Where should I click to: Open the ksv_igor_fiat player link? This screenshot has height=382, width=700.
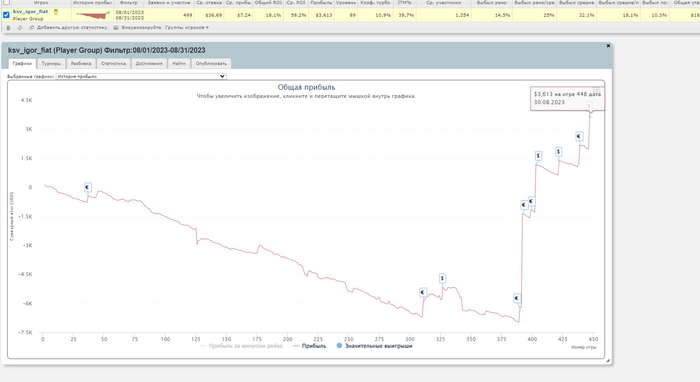(30, 12)
